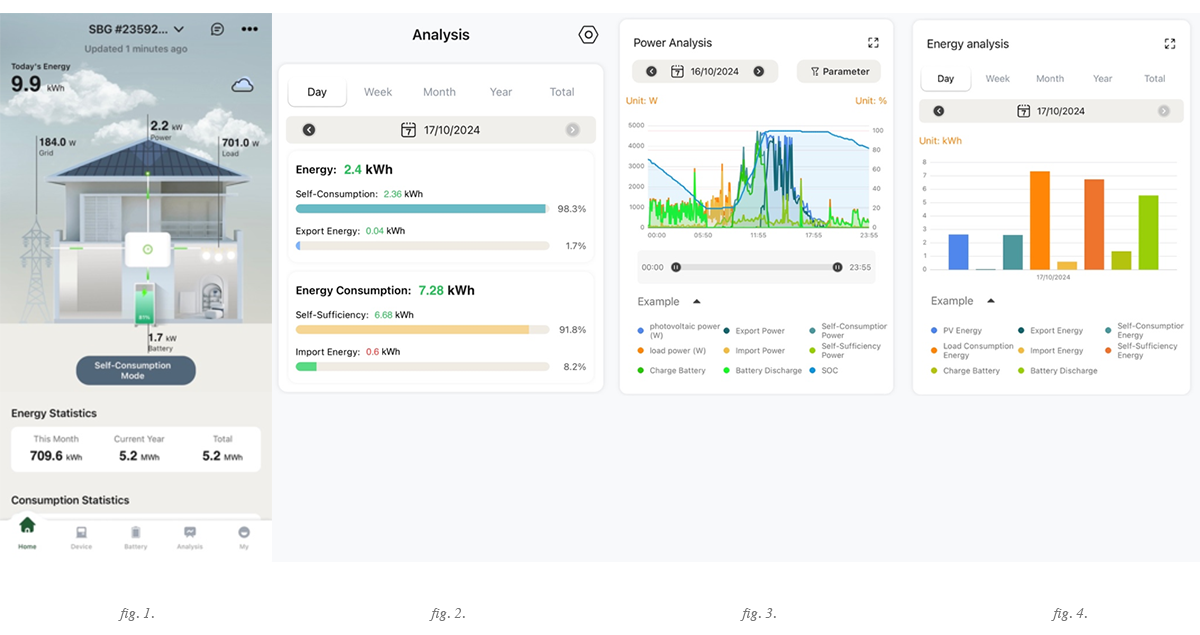Screen dimensions: 1200x635
Task: Expand Power Analysis chart to fullscreen
Action: coord(873,43)
